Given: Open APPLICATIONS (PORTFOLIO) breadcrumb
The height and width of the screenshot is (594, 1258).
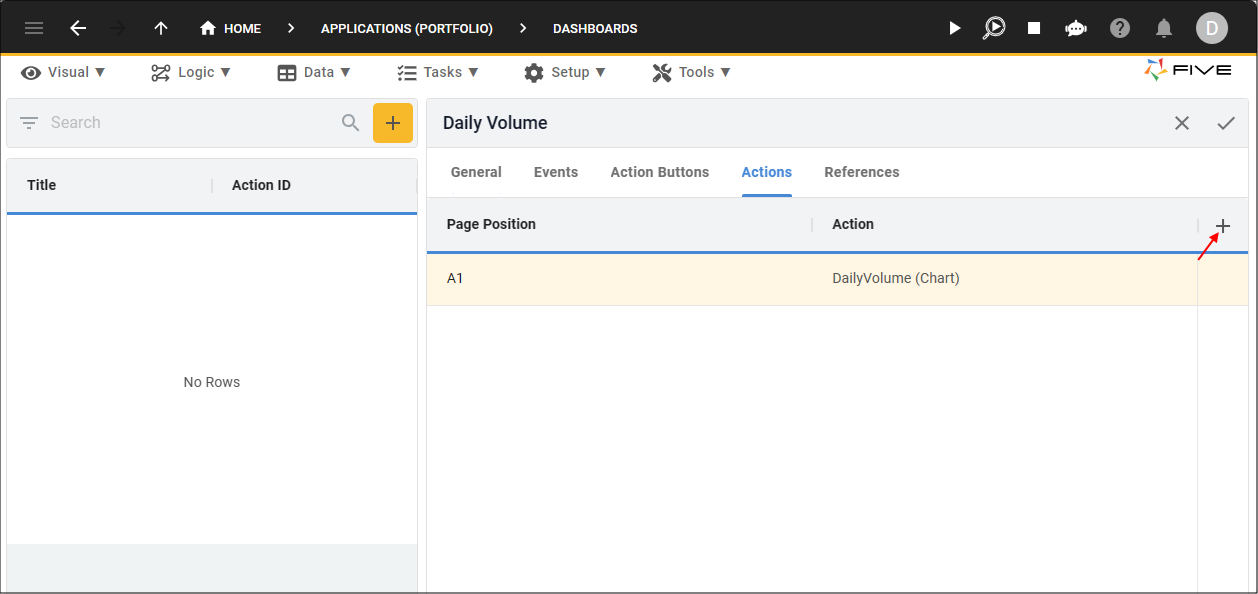Looking at the screenshot, I should [407, 29].
